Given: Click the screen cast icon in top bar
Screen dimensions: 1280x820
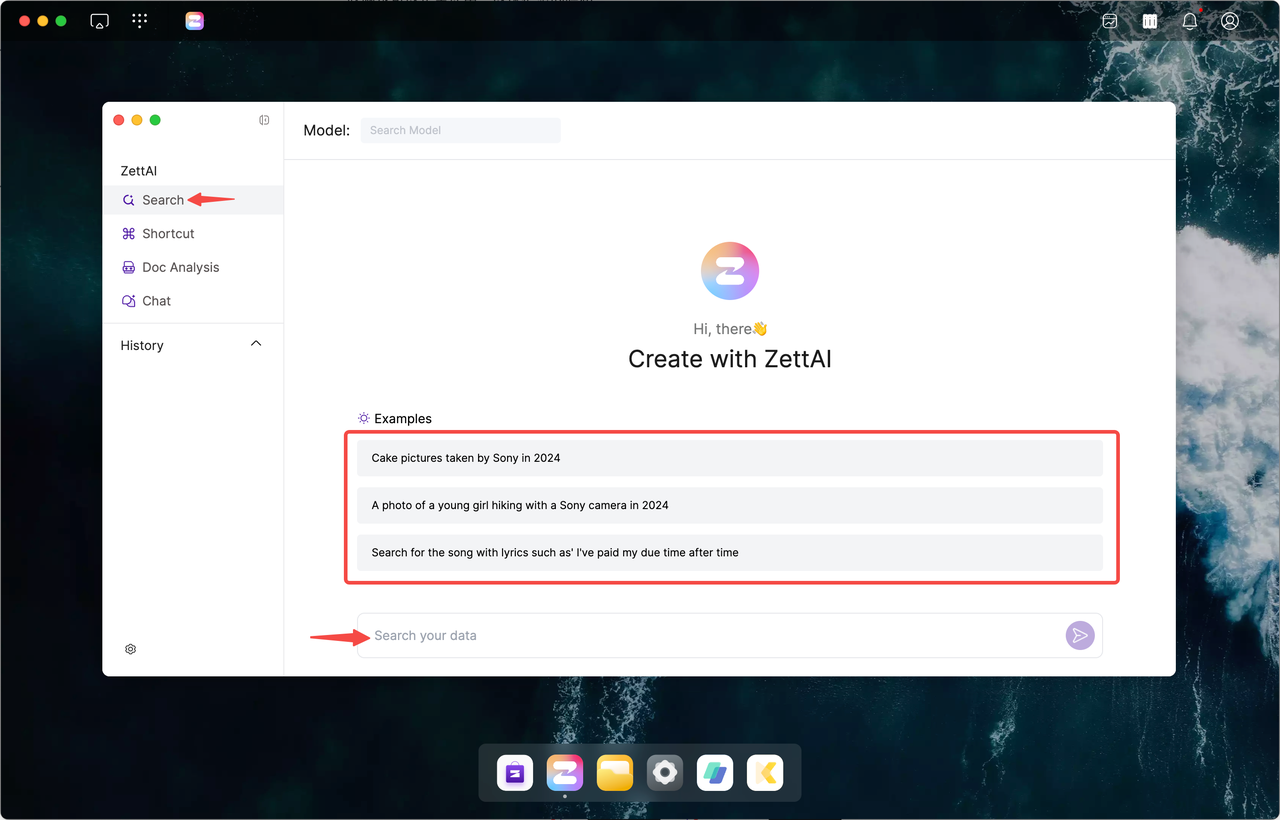Looking at the screenshot, I should [99, 21].
